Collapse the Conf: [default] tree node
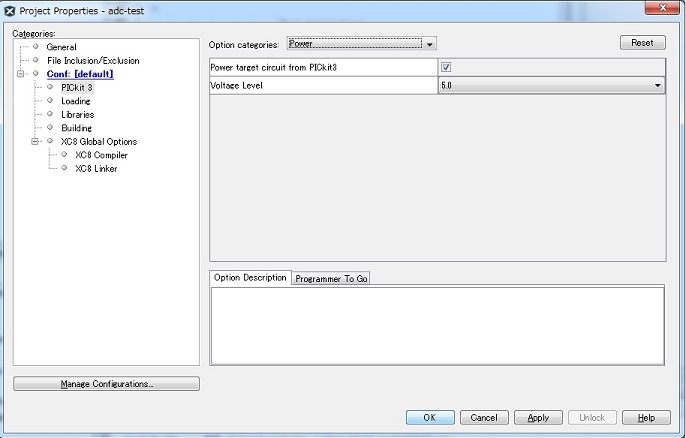This screenshot has height=438, width=686. [21, 74]
